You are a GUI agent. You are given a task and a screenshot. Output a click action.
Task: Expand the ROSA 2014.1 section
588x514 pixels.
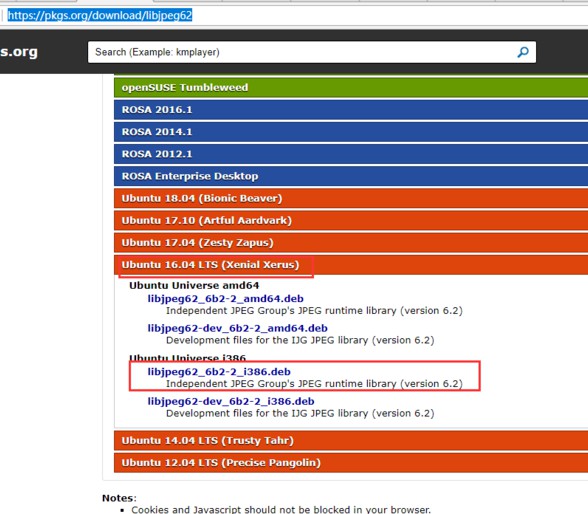pos(351,132)
